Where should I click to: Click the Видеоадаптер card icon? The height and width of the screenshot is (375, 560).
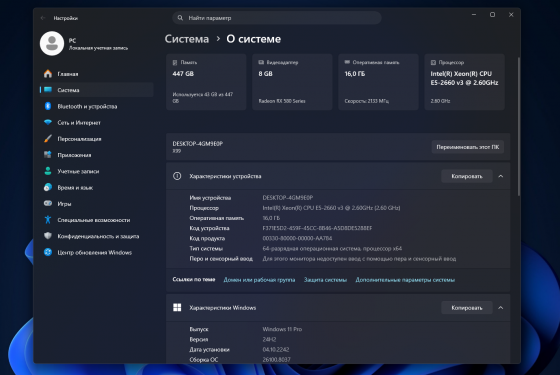(261, 62)
